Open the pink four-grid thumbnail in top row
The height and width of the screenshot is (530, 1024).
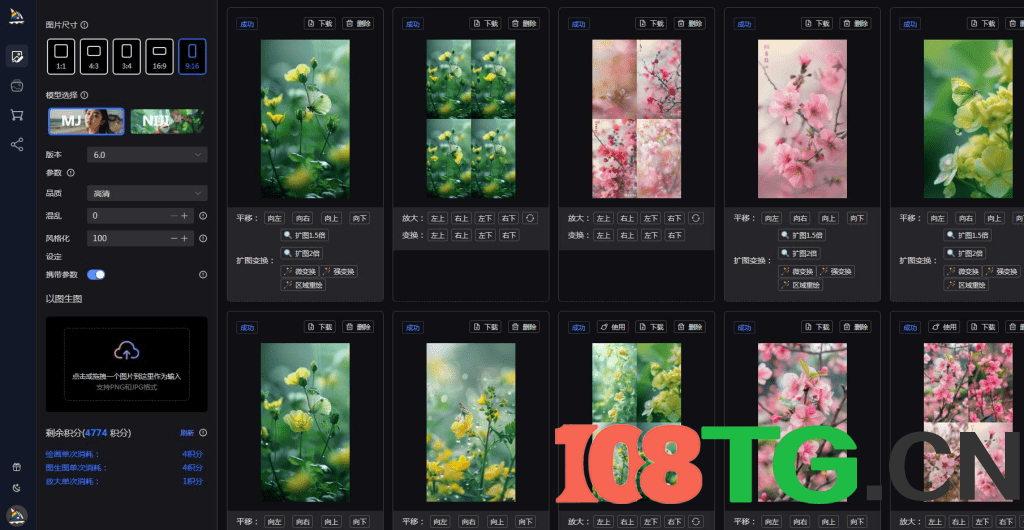click(637, 119)
